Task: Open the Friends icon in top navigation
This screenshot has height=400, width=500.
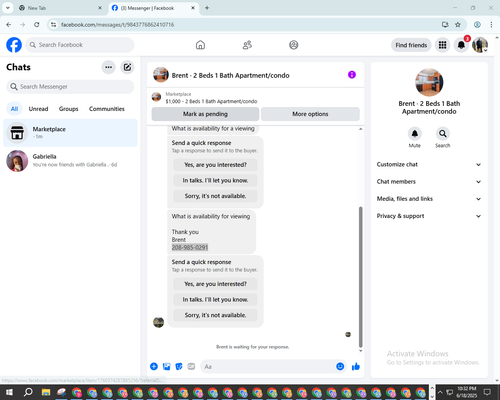Action: point(247,45)
